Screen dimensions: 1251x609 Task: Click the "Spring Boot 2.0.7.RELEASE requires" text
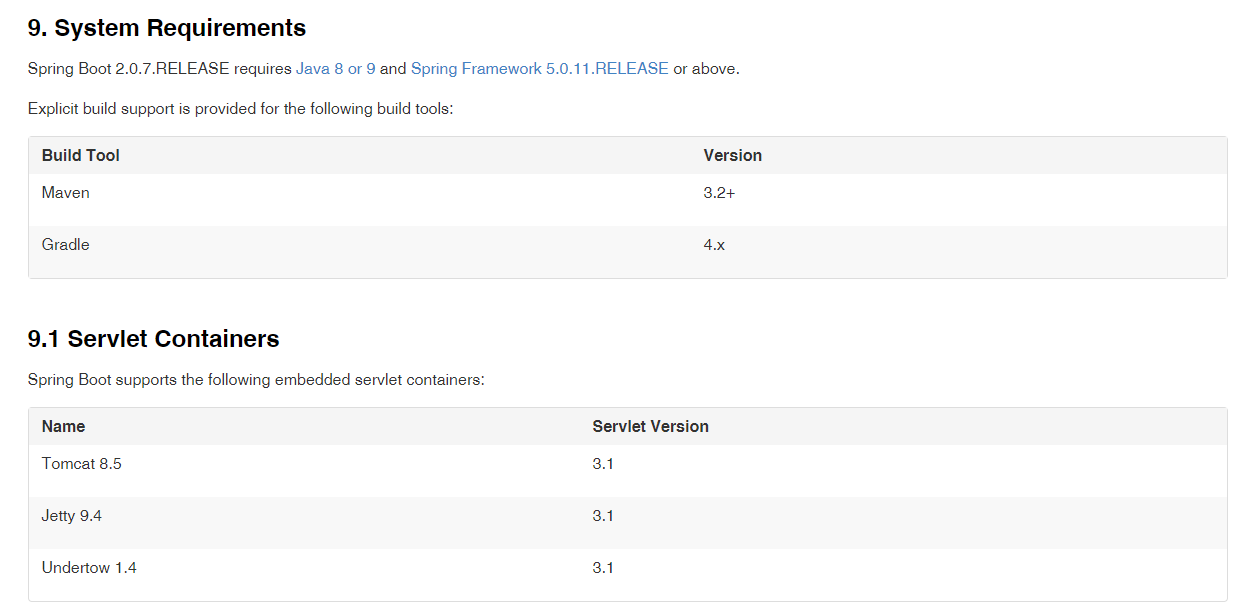(x=160, y=69)
